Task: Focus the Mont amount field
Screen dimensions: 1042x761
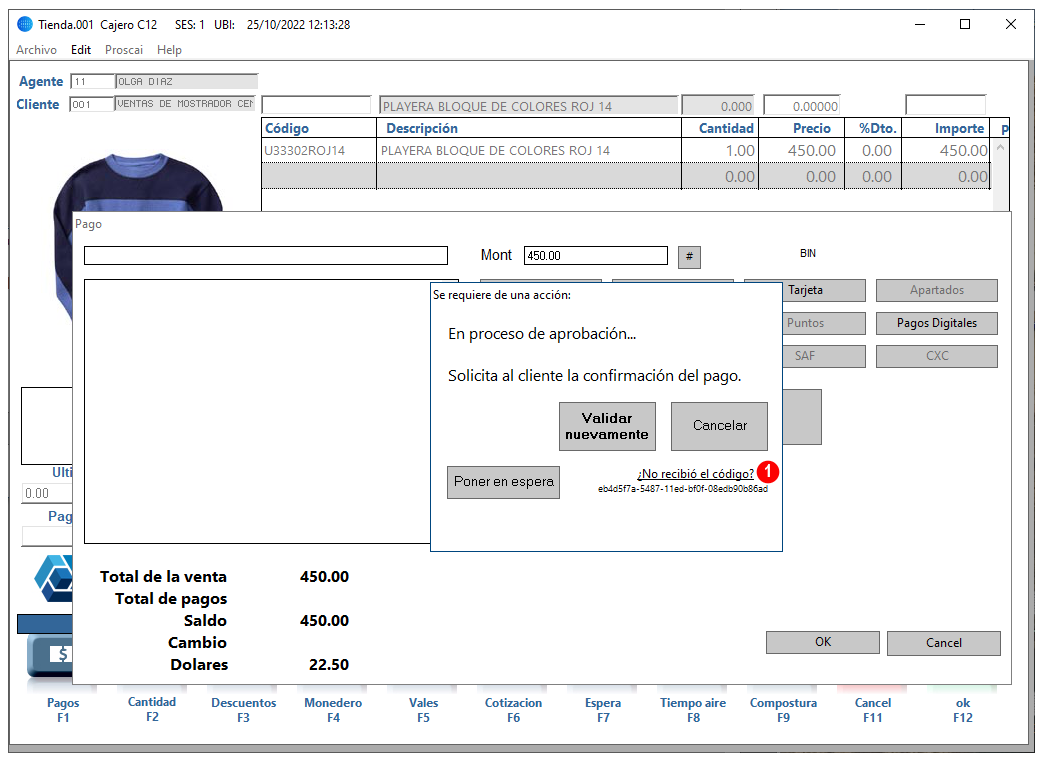Action: pos(595,256)
